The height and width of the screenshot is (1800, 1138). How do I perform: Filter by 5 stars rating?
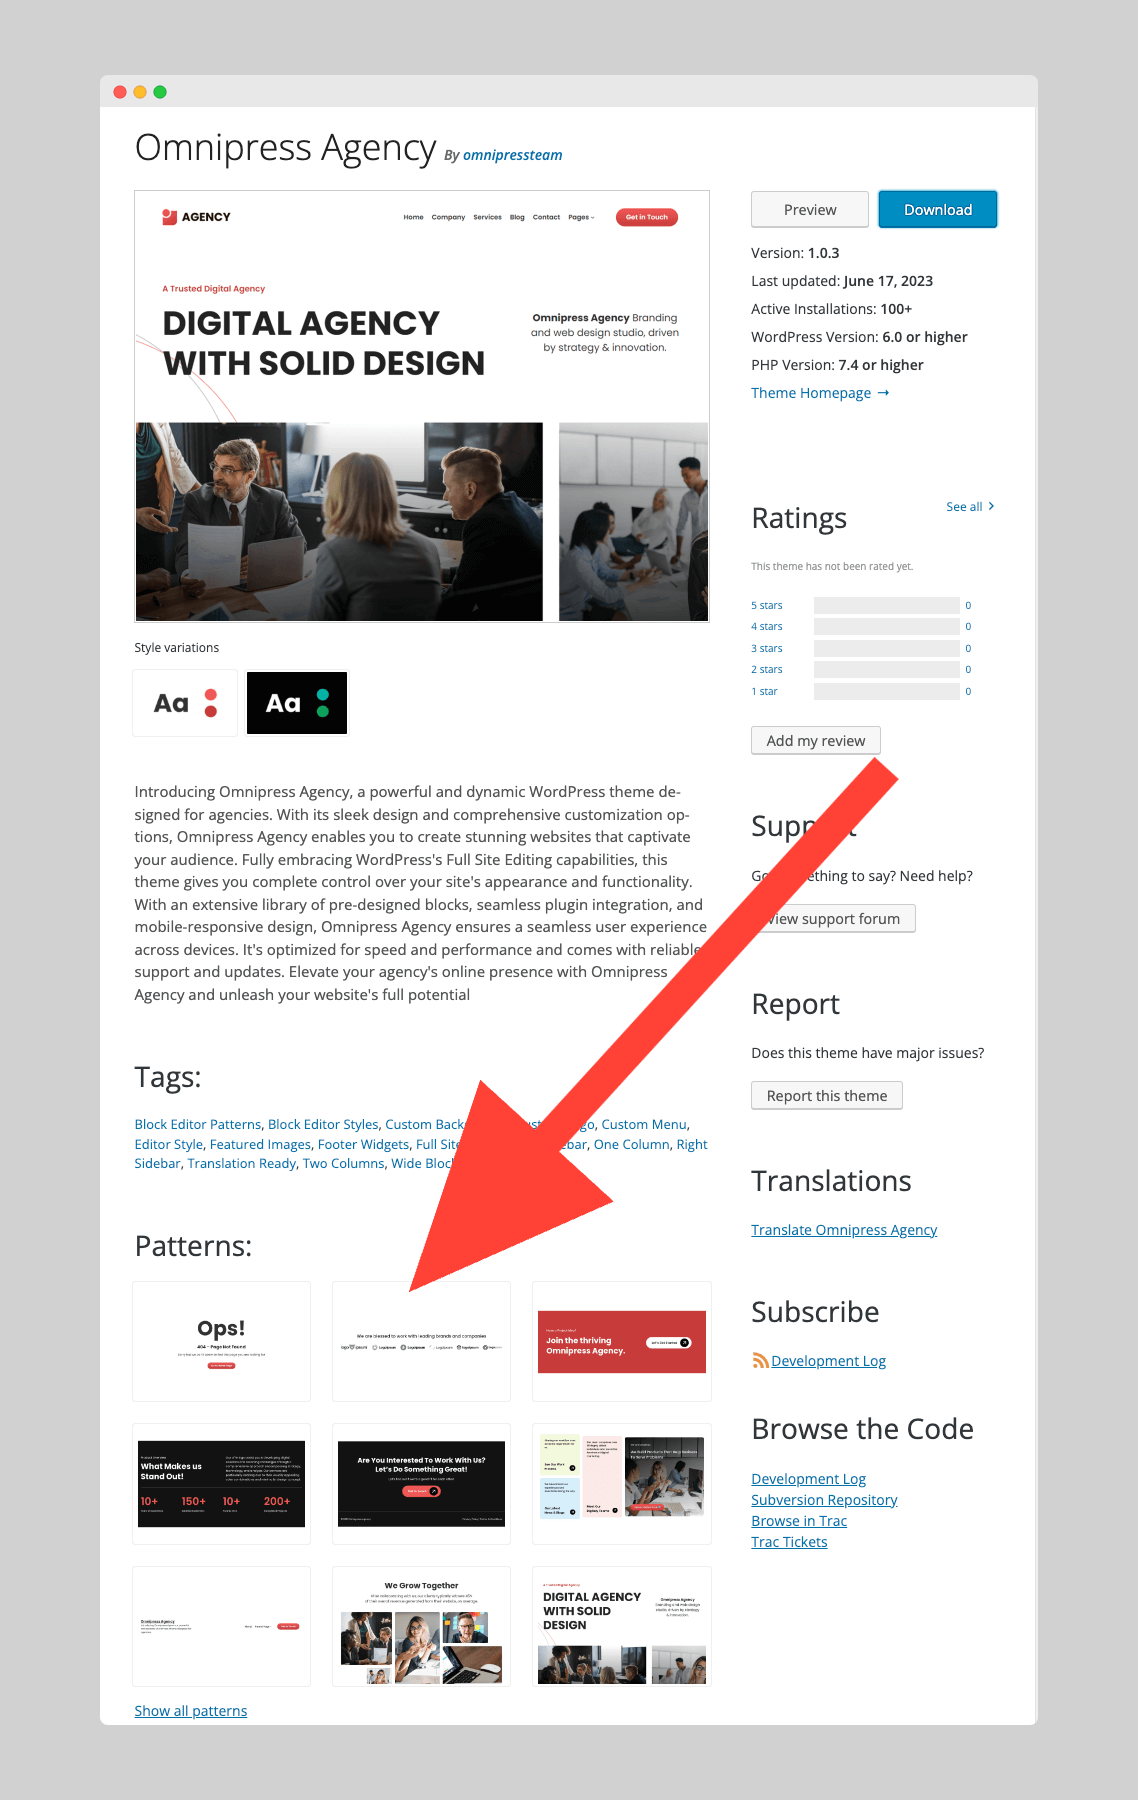(x=767, y=605)
